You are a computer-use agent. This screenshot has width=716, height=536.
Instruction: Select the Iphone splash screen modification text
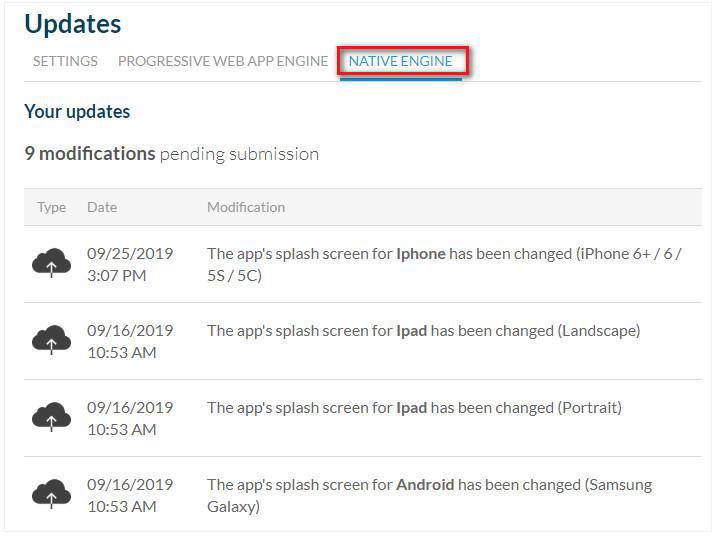(x=444, y=264)
